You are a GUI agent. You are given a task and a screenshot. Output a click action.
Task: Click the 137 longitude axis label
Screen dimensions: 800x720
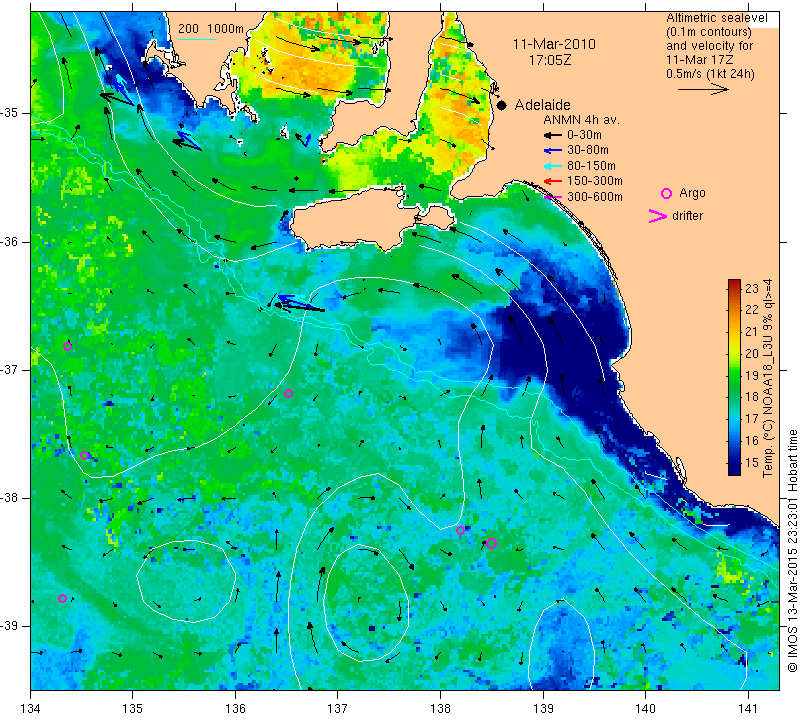coord(337,709)
